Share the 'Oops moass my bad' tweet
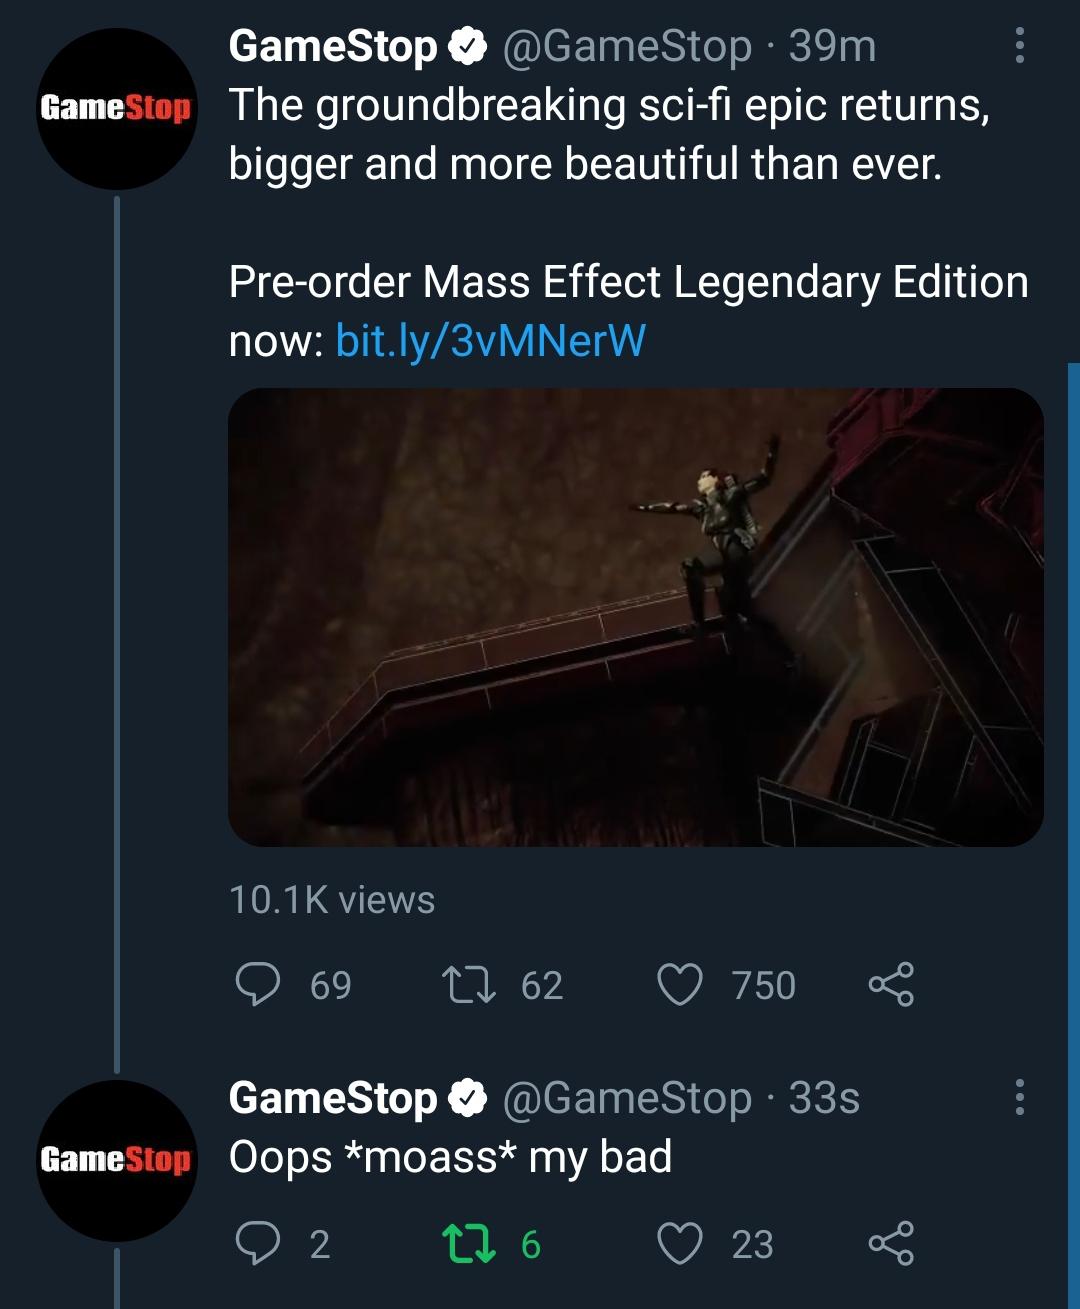This screenshot has width=1080, height=1309. 890,1243
